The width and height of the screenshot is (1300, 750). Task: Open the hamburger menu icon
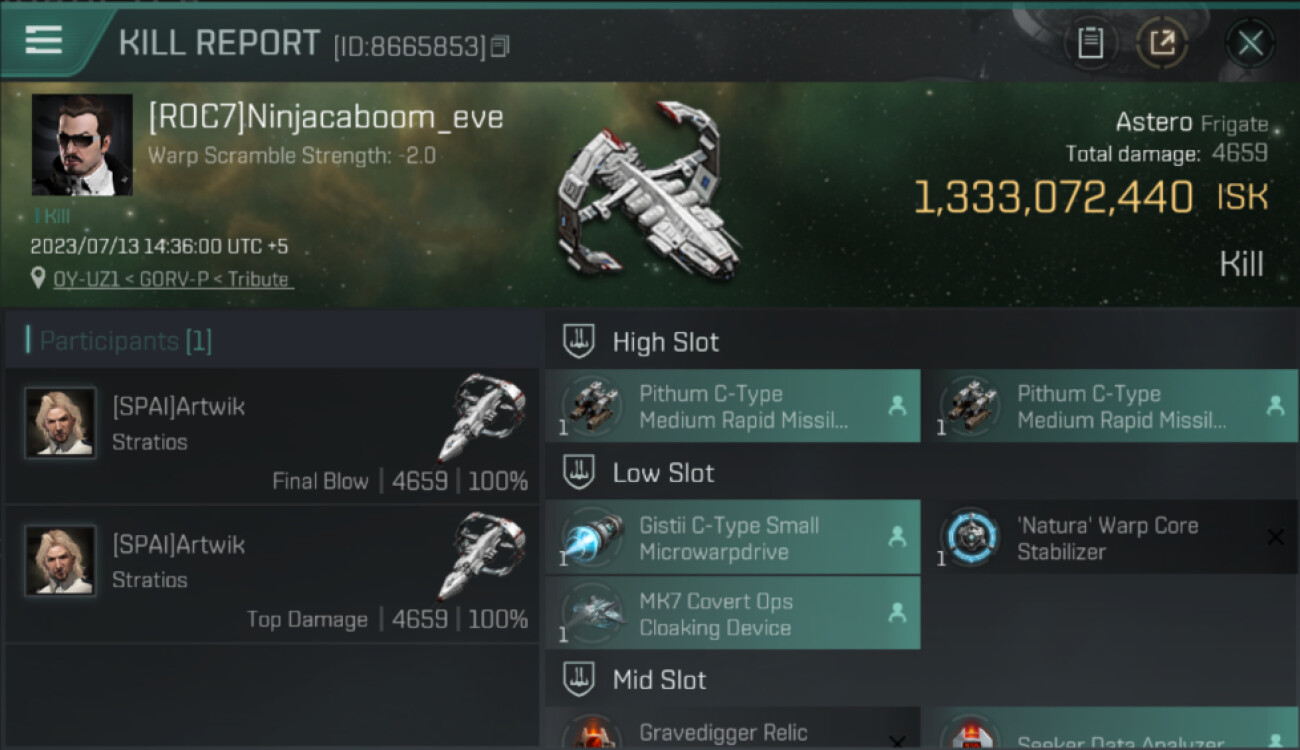[44, 40]
